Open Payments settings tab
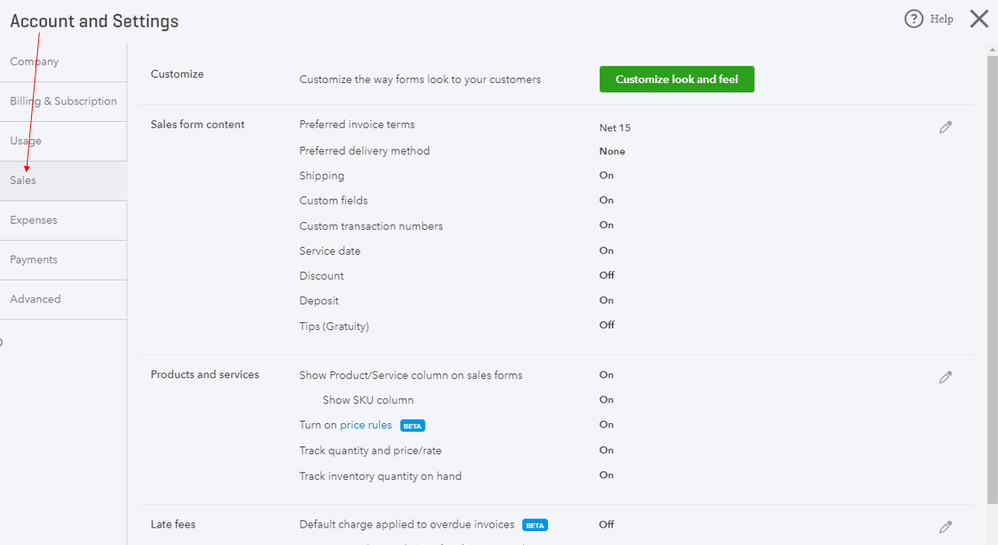This screenshot has width=998, height=545. tap(64, 260)
